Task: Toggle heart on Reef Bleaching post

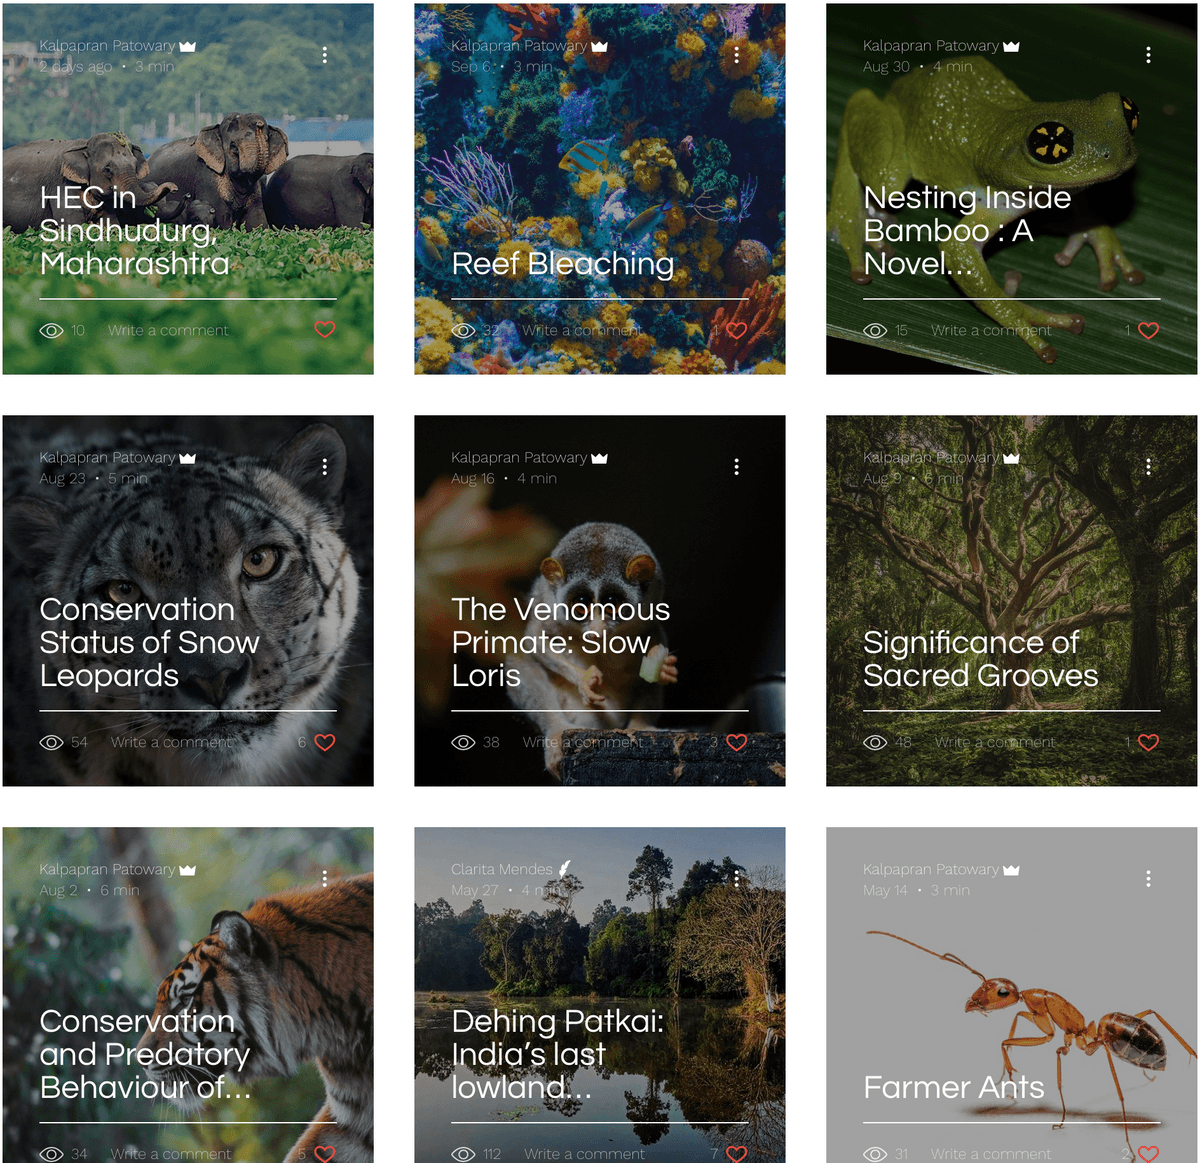Action: [737, 330]
